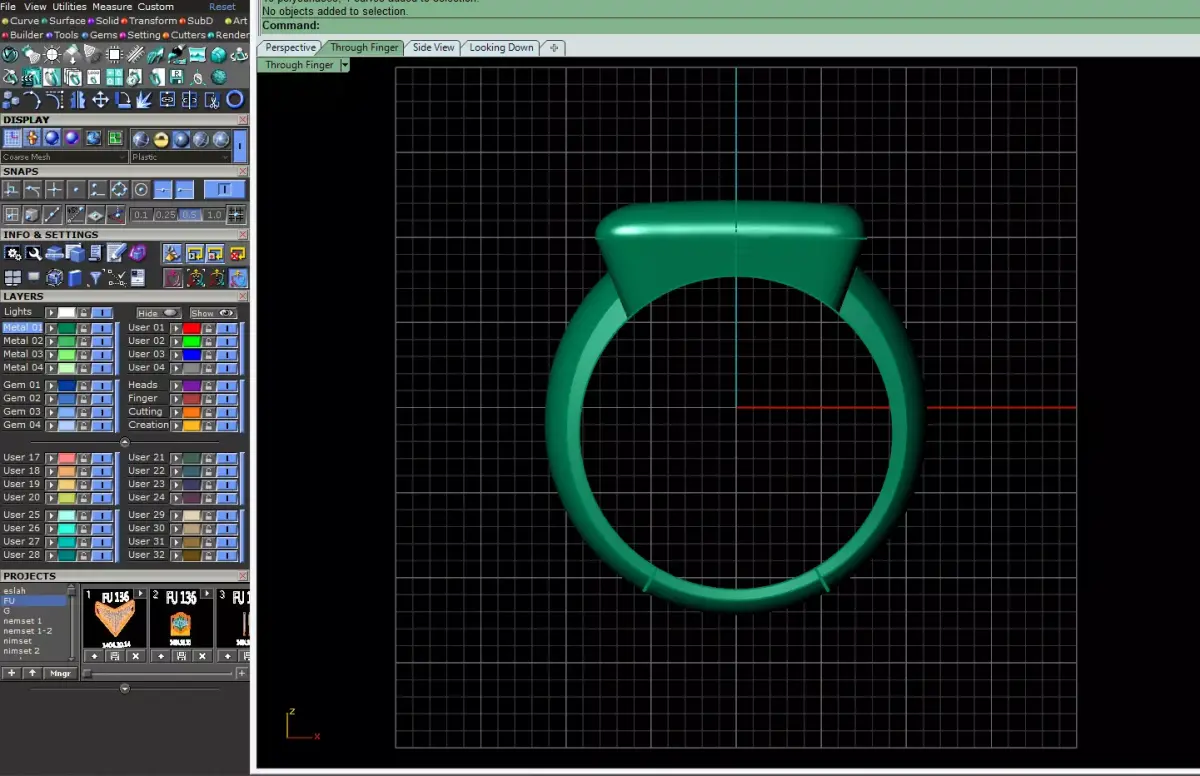This screenshot has width=1200, height=776.
Task: Toggle visibility switch for Finger layer
Action: 227,399
